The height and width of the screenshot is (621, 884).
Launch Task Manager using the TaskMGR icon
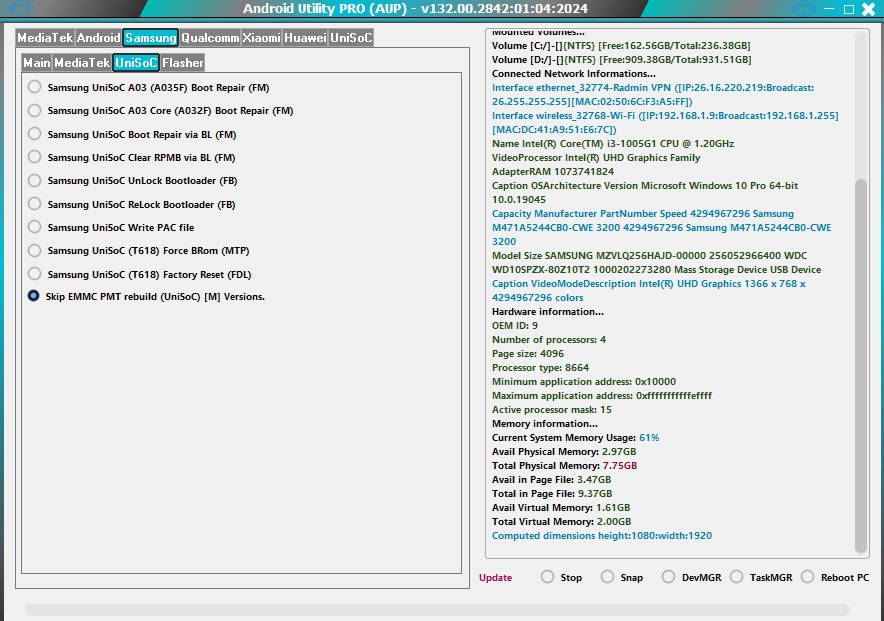(x=737, y=577)
